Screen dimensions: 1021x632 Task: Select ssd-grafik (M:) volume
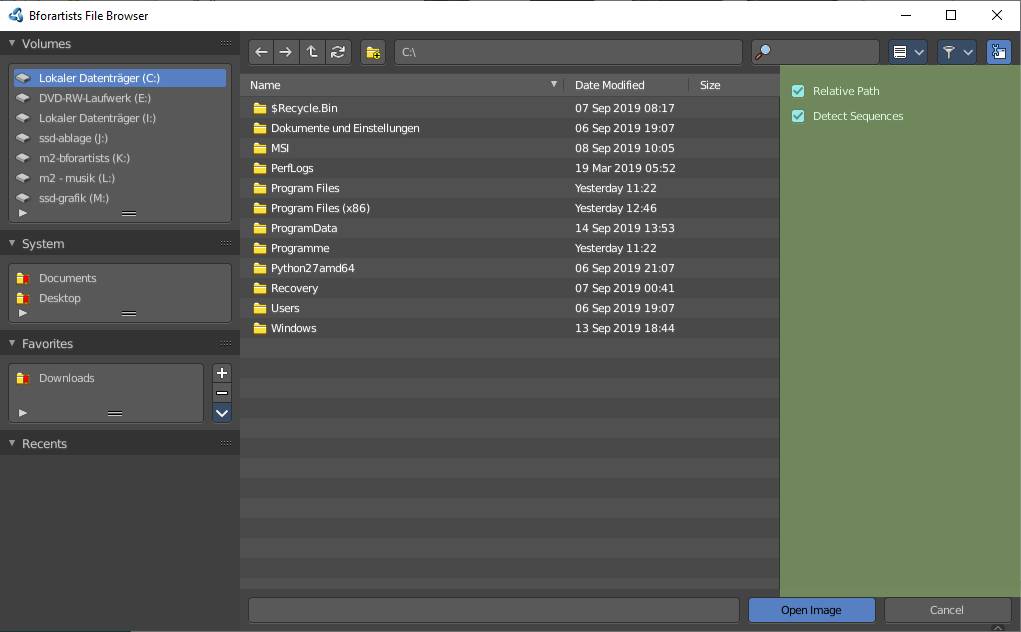click(120, 199)
